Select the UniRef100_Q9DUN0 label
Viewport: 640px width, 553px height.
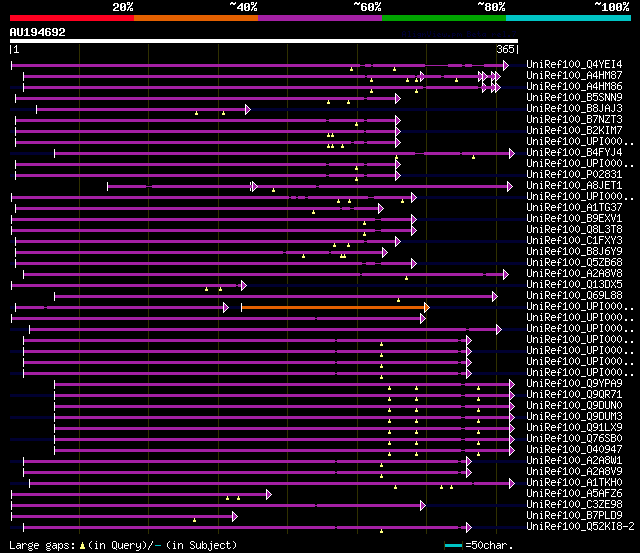coord(574,406)
